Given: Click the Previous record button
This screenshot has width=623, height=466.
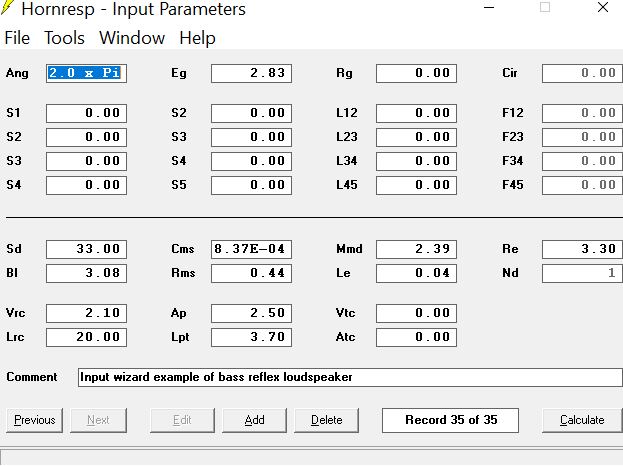Looking at the screenshot, I should tap(35, 420).
